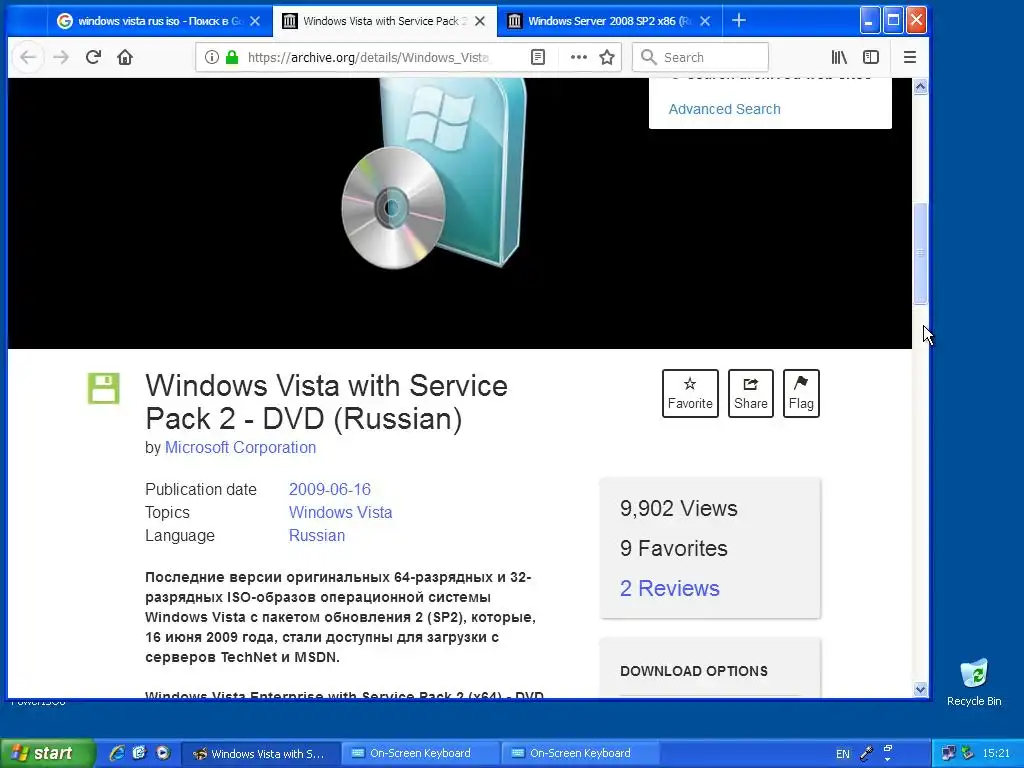Click the page scrollbar up arrow
Image resolution: width=1024 pixels, height=768 pixels.
[x=920, y=86]
